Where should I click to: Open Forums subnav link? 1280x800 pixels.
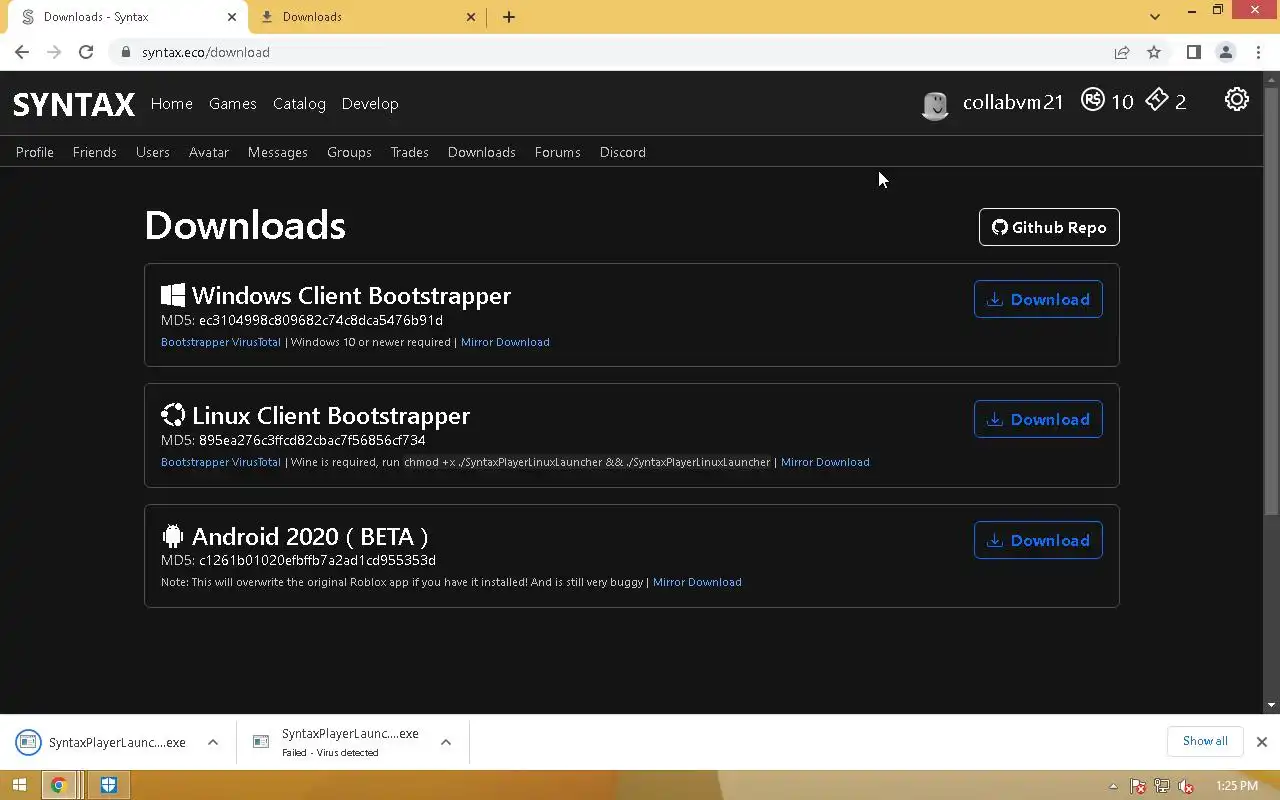click(558, 152)
